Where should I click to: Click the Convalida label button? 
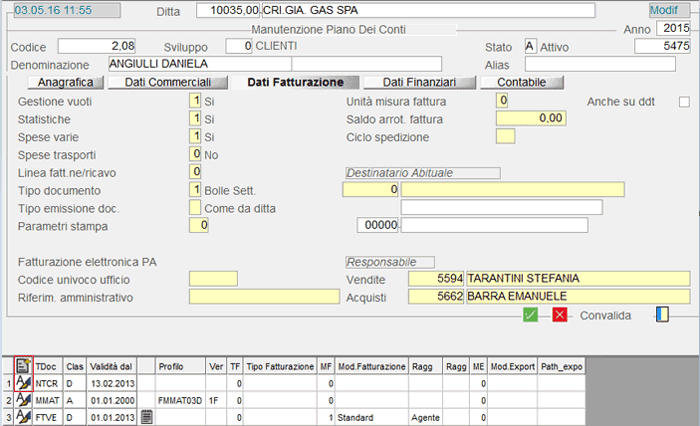(606, 316)
